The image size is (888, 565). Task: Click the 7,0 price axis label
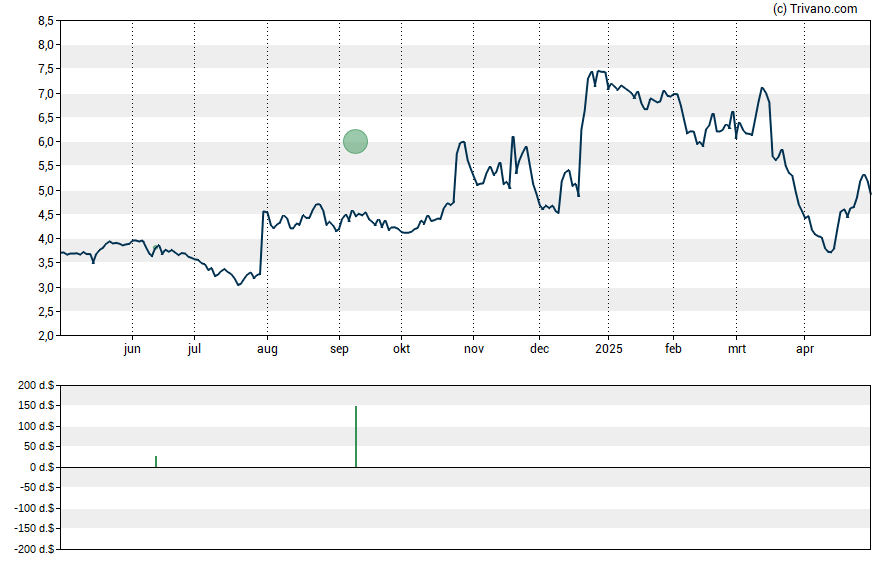46,93
